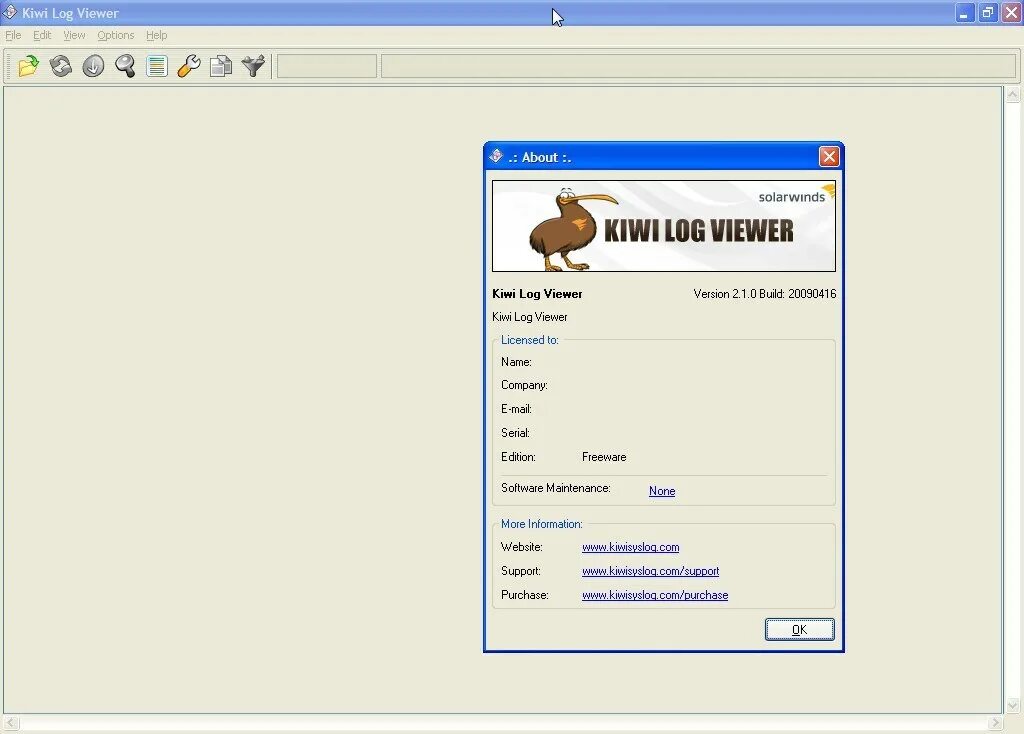Screen dimensions: 1024x734
Task: Open the View menu
Action: (74, 35)
